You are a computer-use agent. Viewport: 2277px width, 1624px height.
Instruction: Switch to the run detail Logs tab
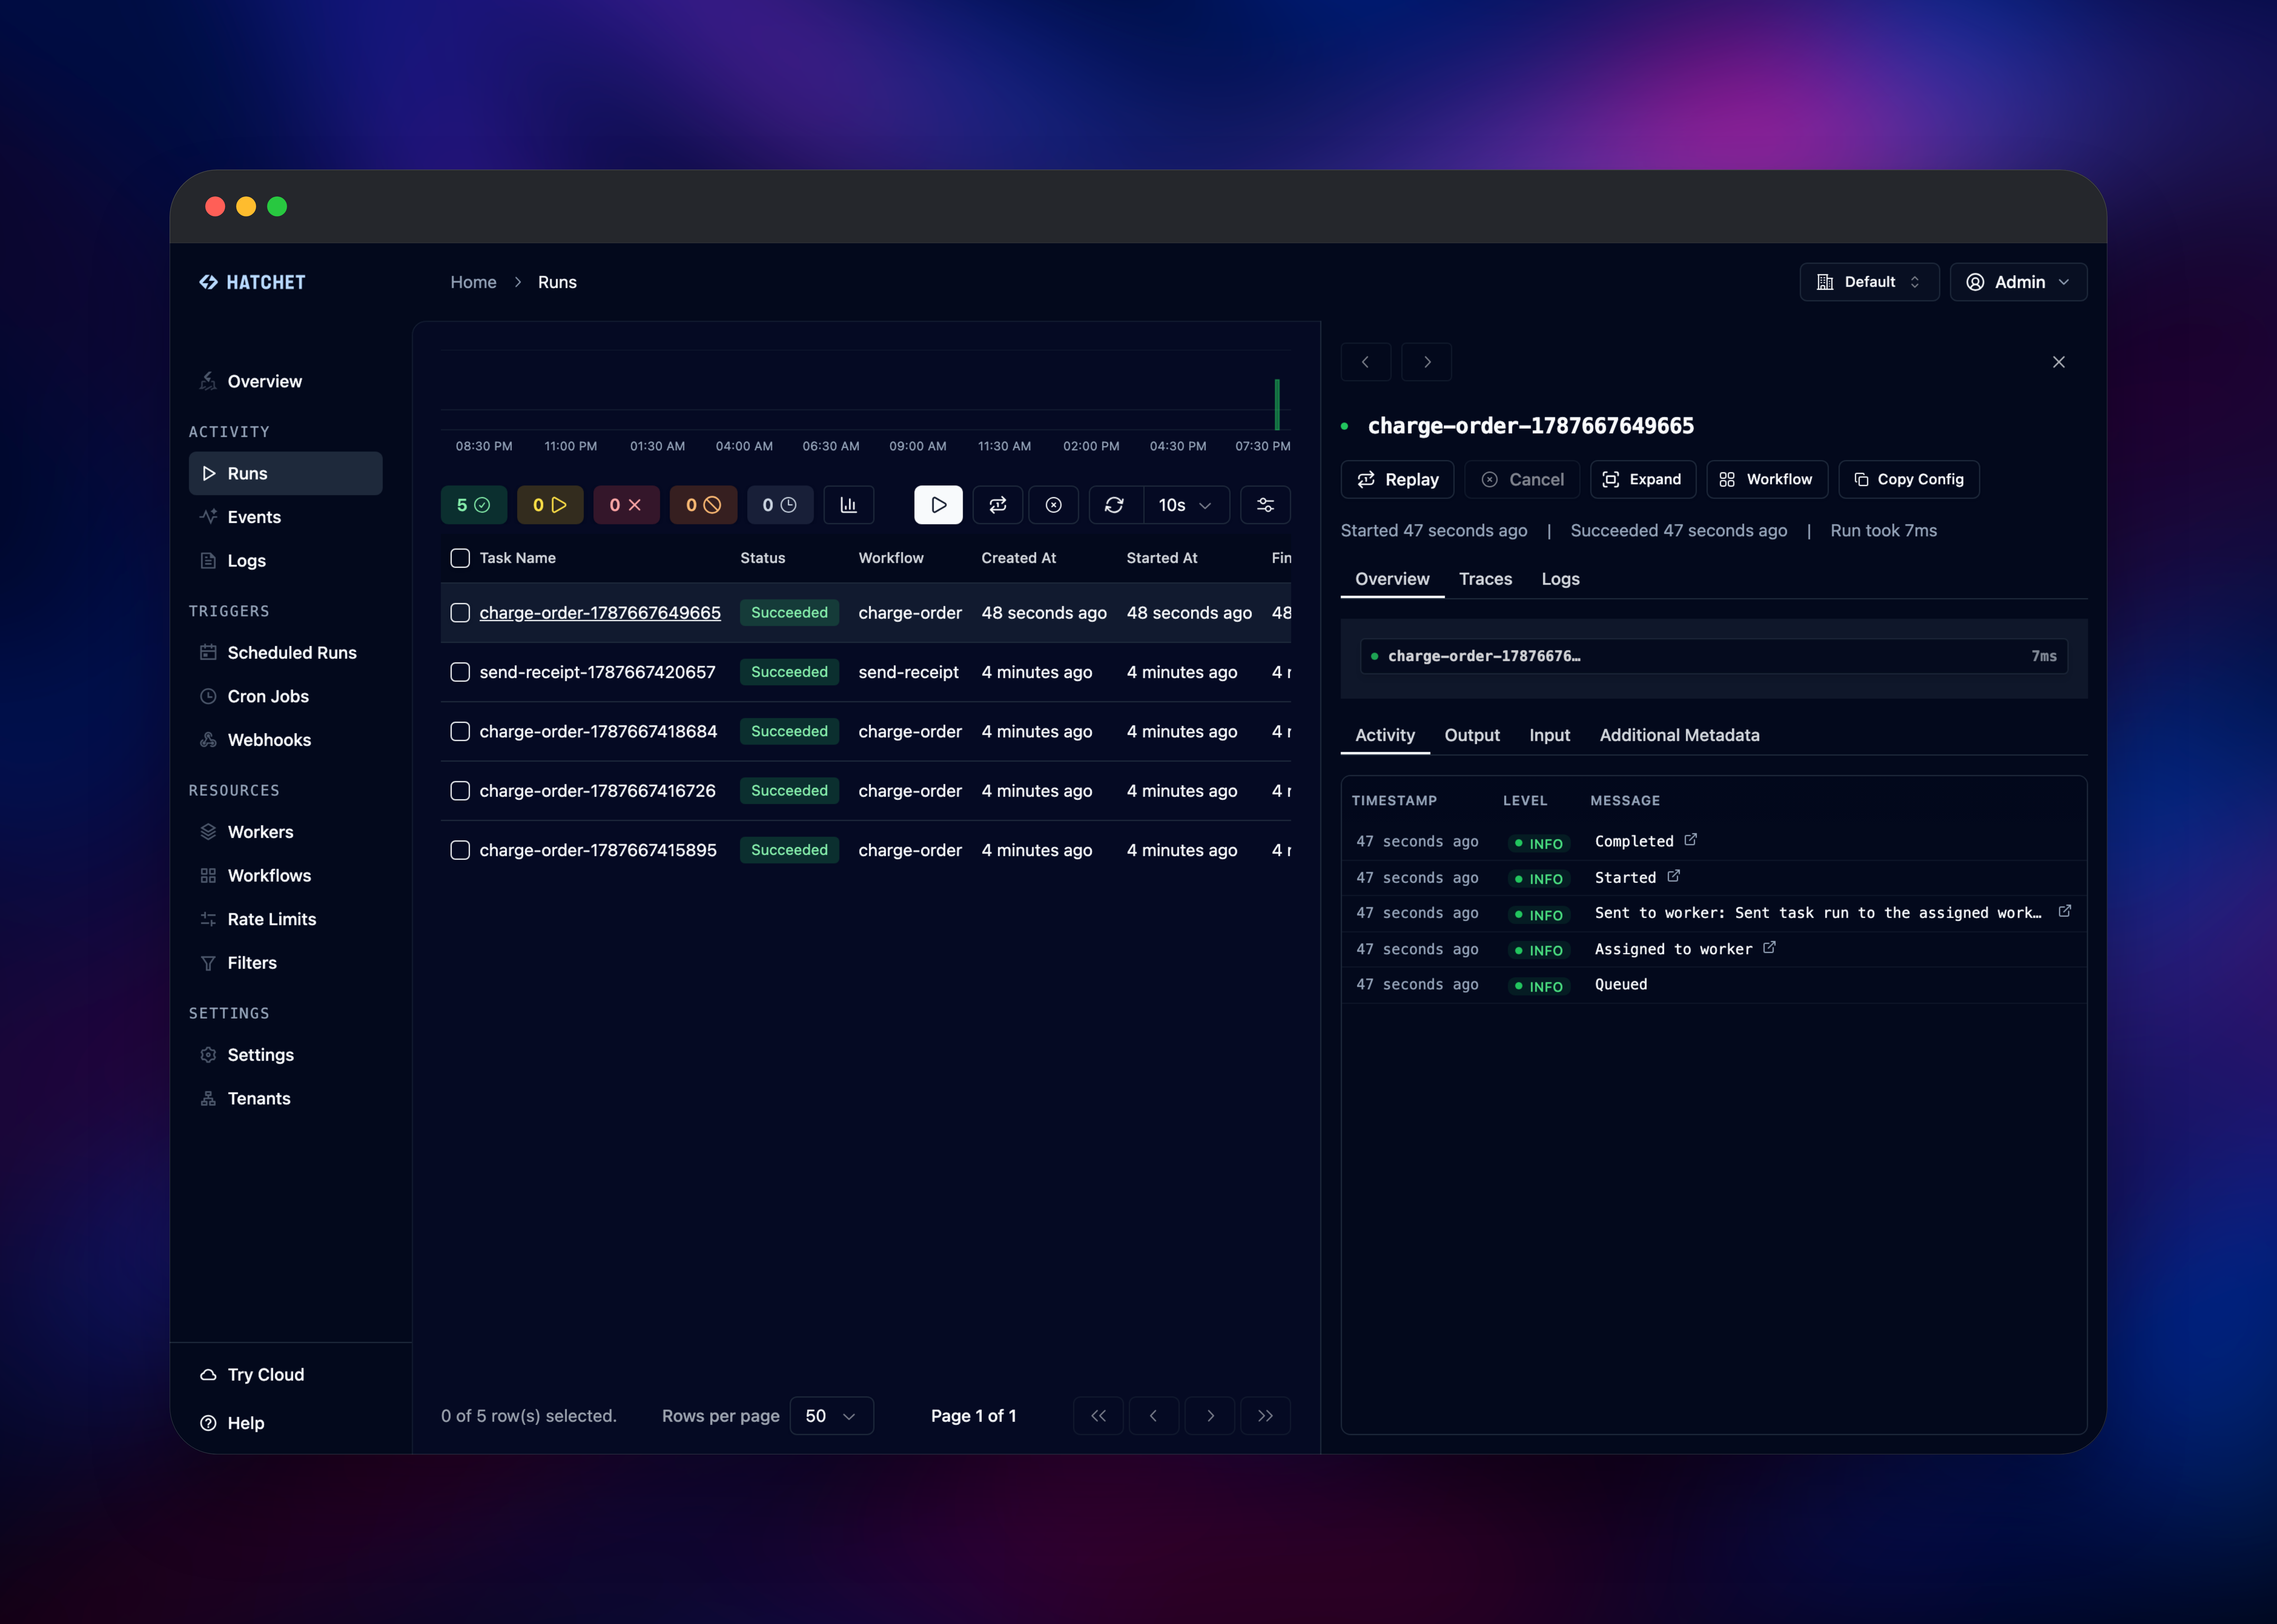(x=1560, y=579)
